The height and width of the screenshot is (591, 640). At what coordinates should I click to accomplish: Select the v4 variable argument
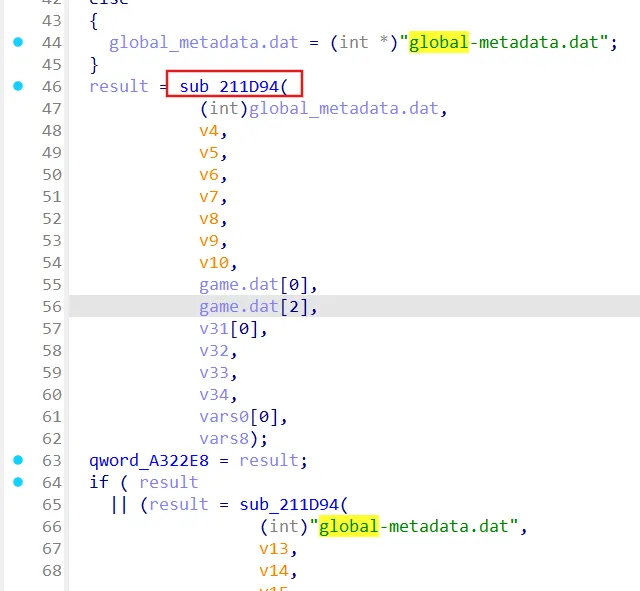(211, 131)
